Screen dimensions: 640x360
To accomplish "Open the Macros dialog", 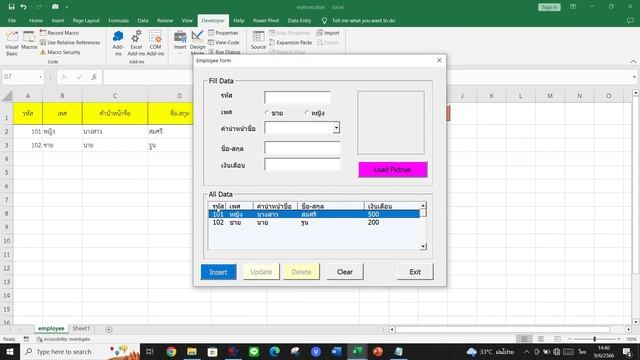I will pyautogui.click(x=29, y=41).
